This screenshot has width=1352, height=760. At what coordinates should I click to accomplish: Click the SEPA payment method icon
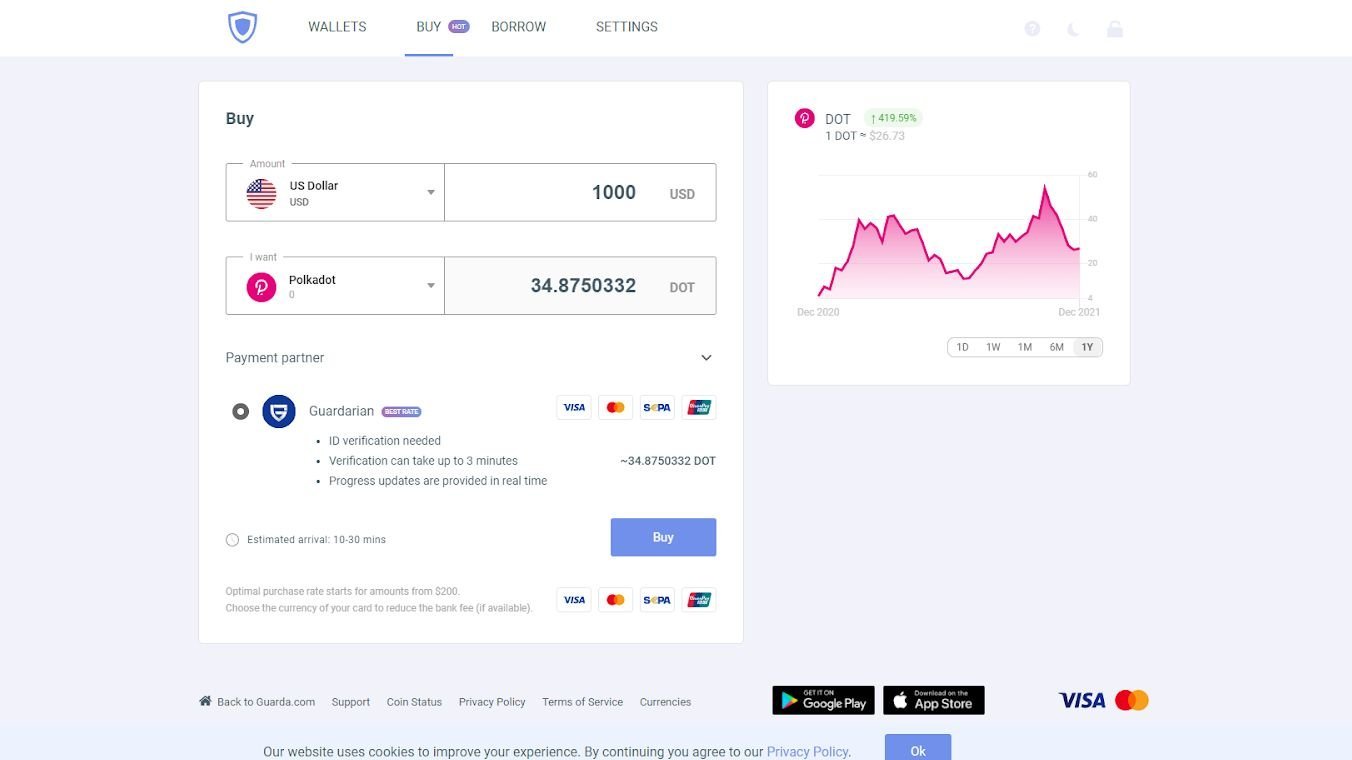pos(657,407)
